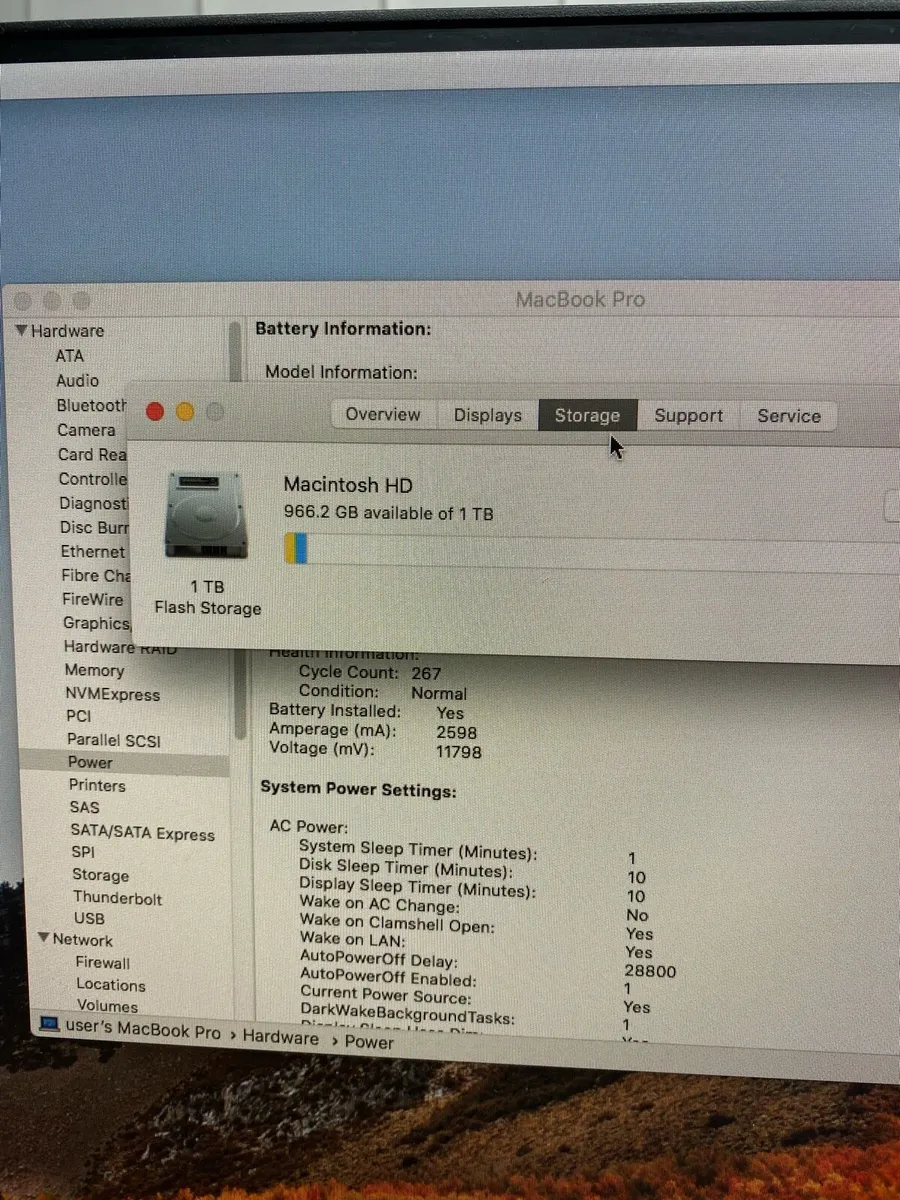Minimize the About This Mac window

point(185,412)
